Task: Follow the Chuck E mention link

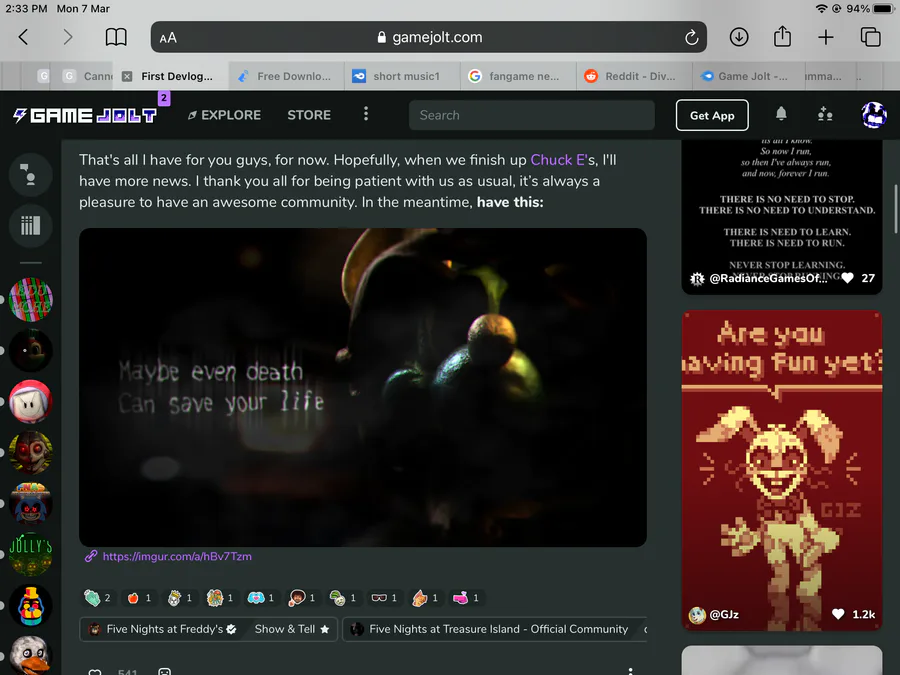Action: [x=557, y=160]
